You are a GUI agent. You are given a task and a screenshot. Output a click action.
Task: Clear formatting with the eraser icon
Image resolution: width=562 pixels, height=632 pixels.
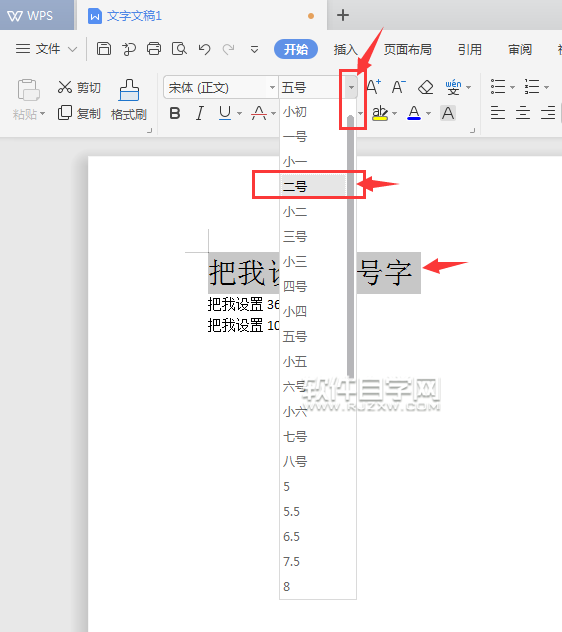425,87
